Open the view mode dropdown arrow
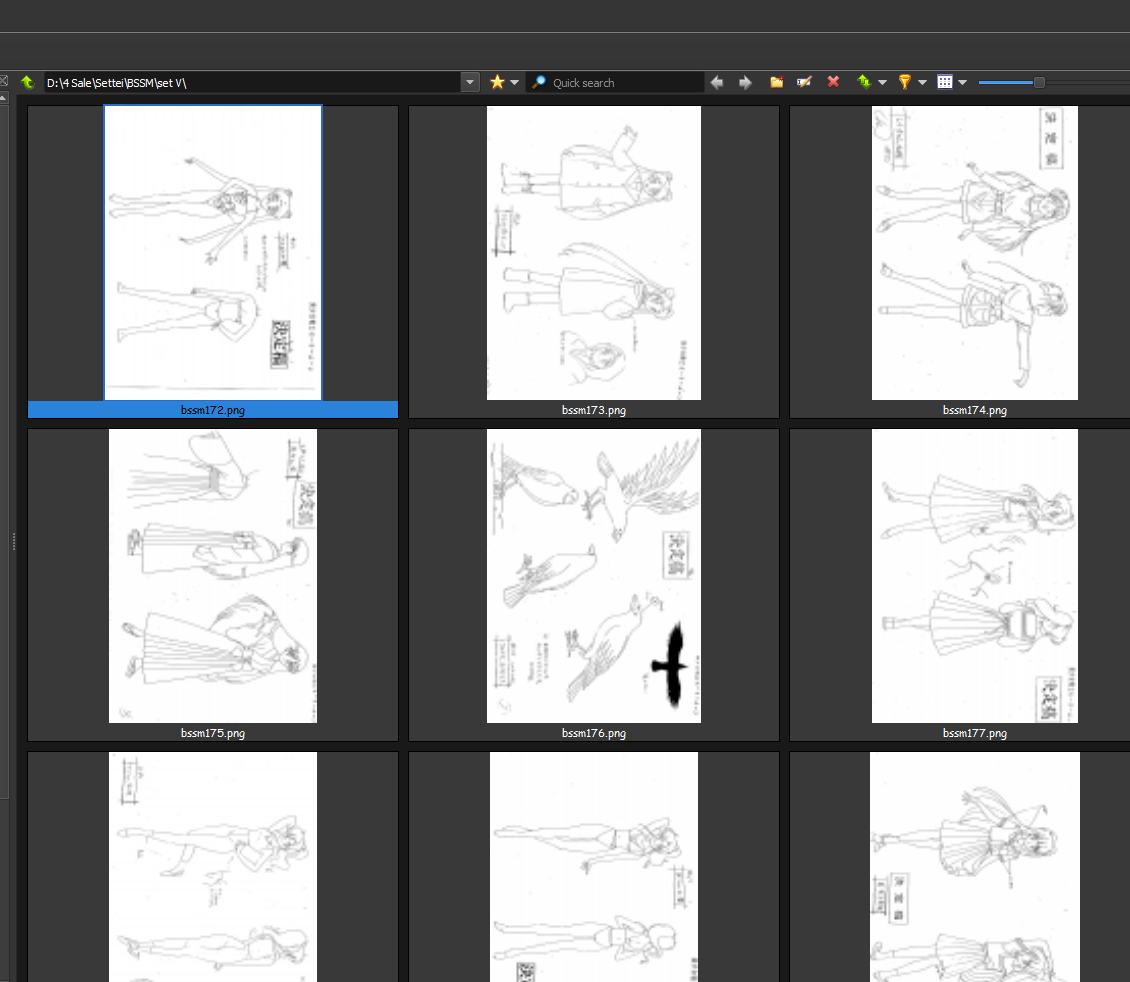1130x982 pixels. click(962, 83)
